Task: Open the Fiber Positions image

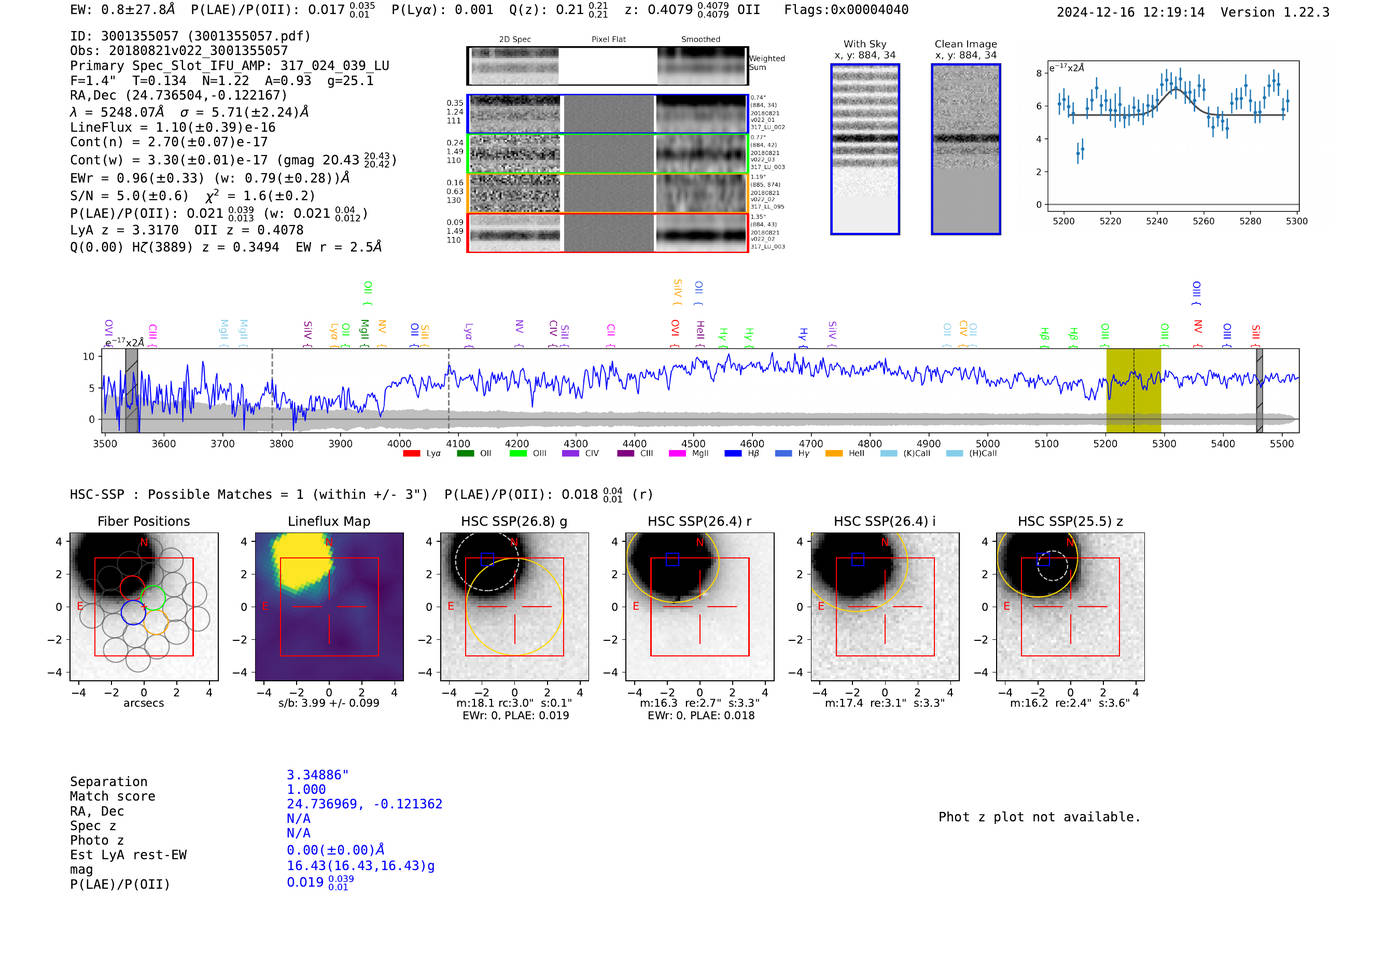Action: [x=144, y=607]
